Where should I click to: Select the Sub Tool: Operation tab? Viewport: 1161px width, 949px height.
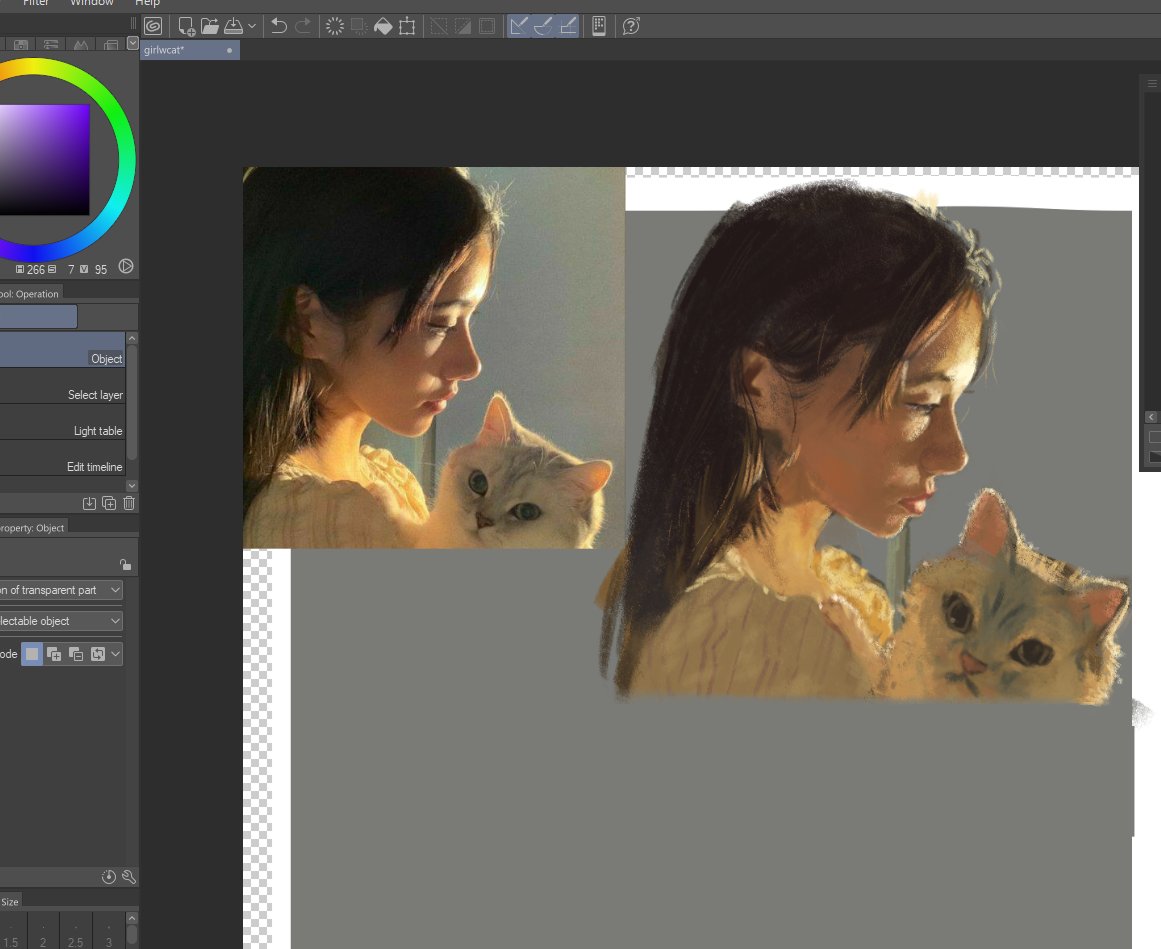pos(30,294)
